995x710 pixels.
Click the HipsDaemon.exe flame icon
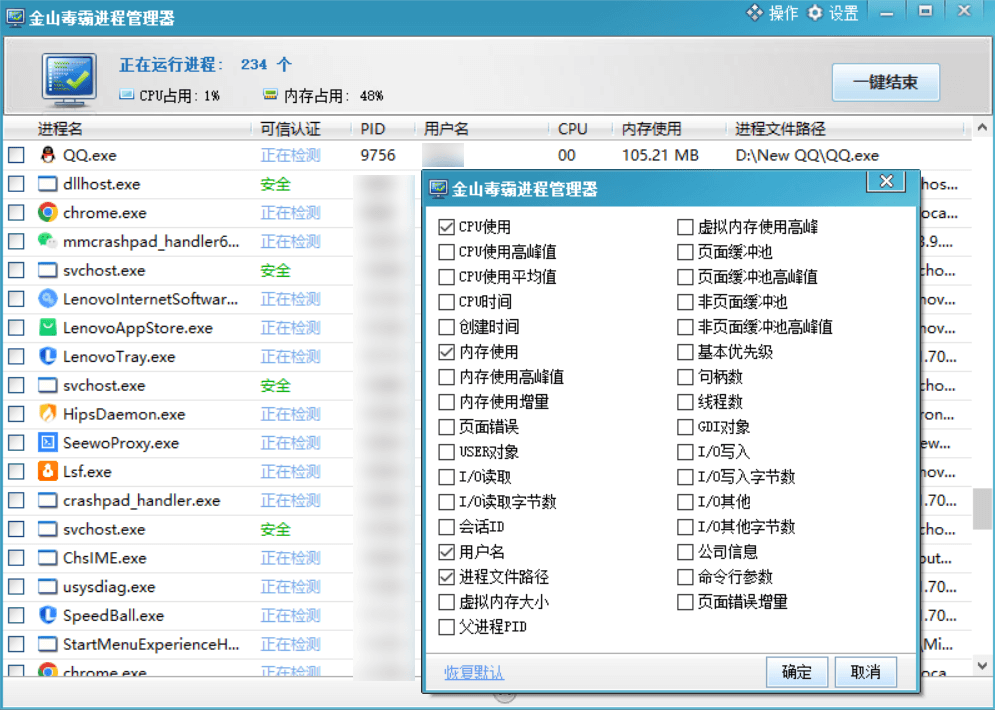(48, 414)
